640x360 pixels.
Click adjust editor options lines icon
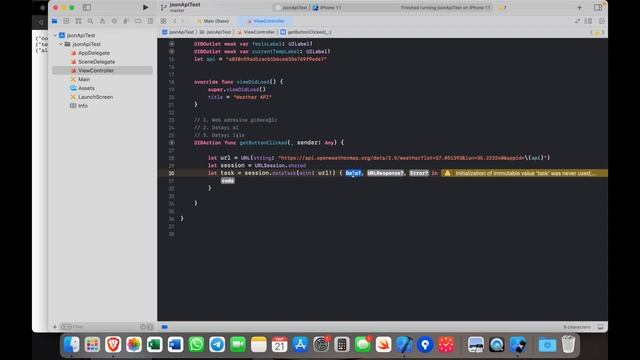pyautogui.click(x=588, y=21)
